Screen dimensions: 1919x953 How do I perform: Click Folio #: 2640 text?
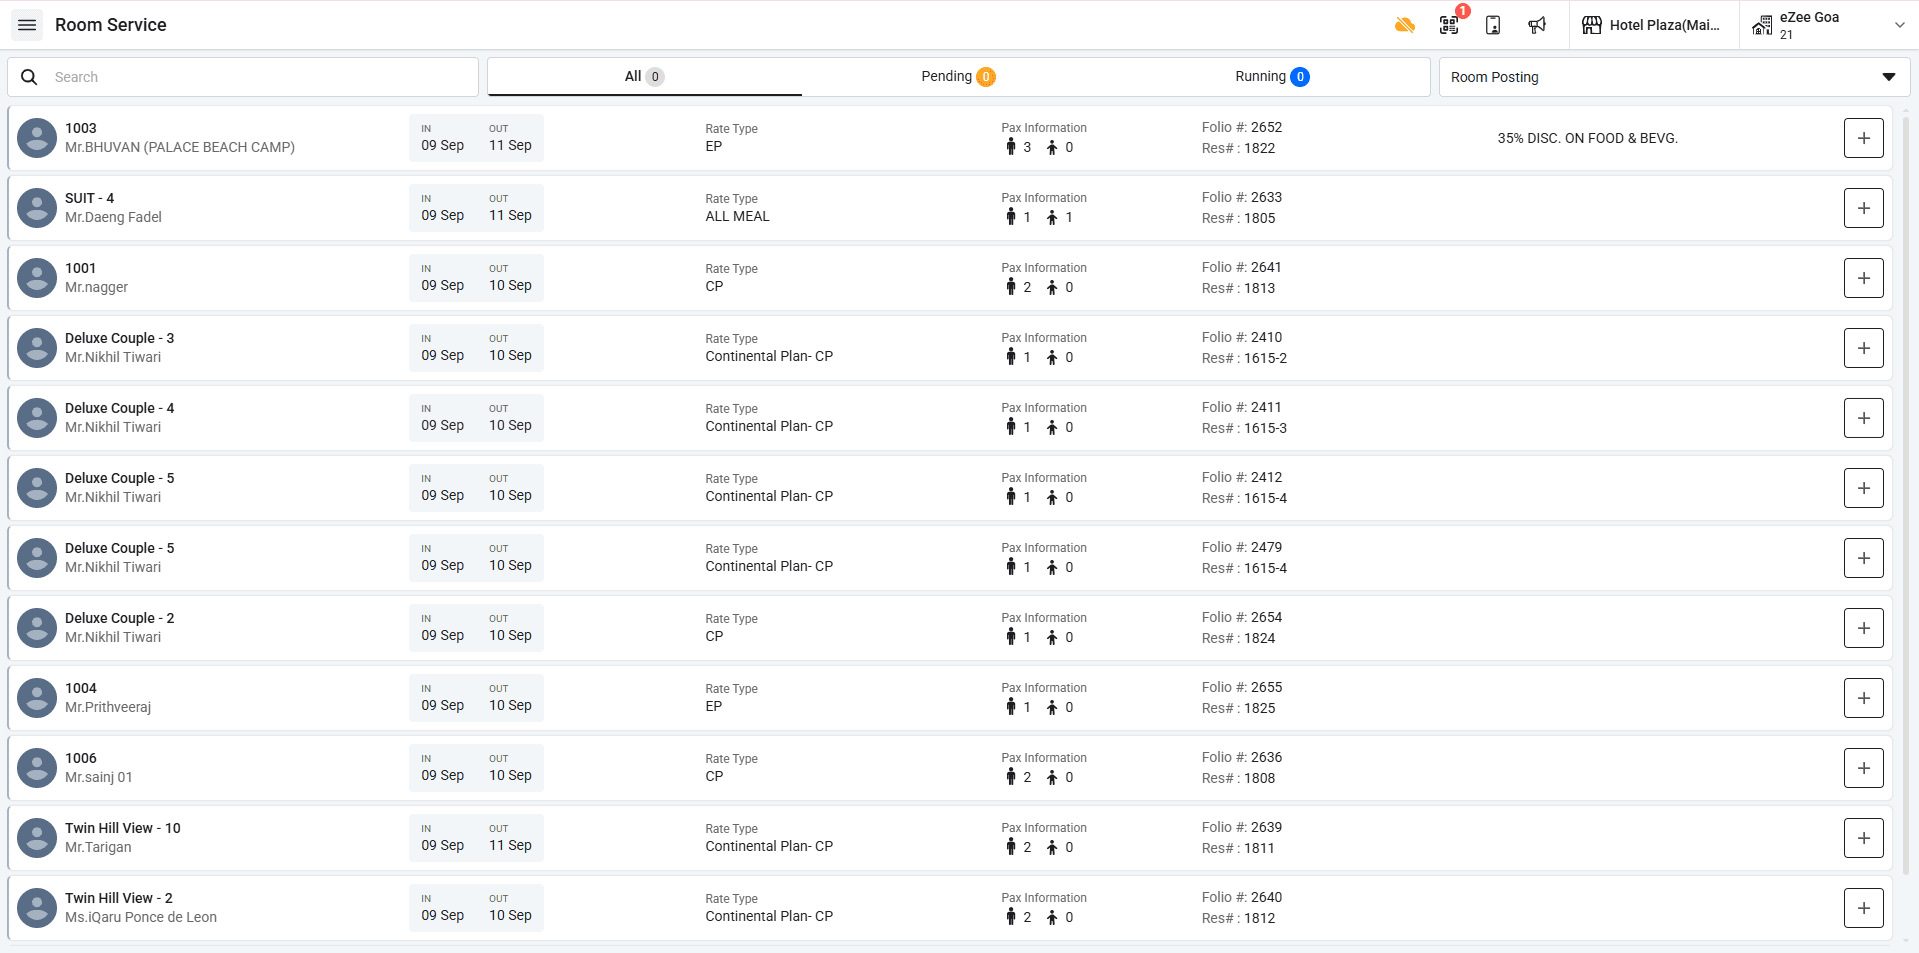pyautogui.click(x=1242, y=897)
